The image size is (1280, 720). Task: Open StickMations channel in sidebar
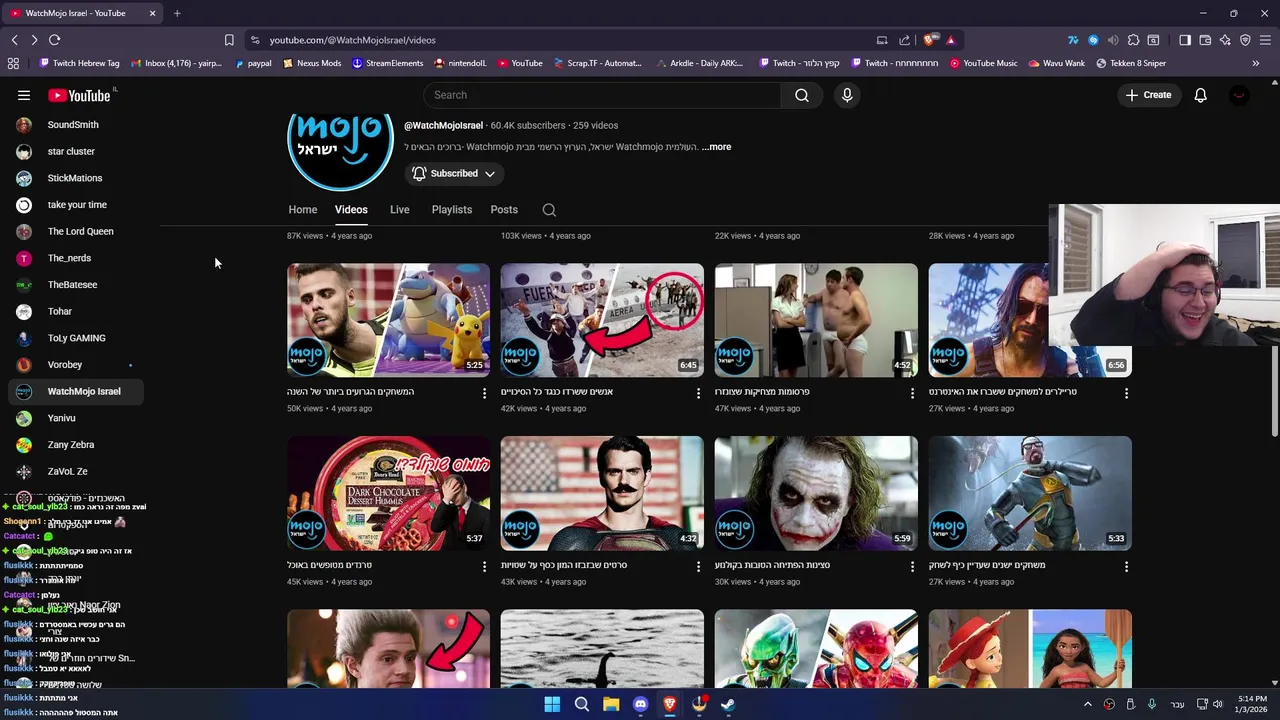coord(76,178)
